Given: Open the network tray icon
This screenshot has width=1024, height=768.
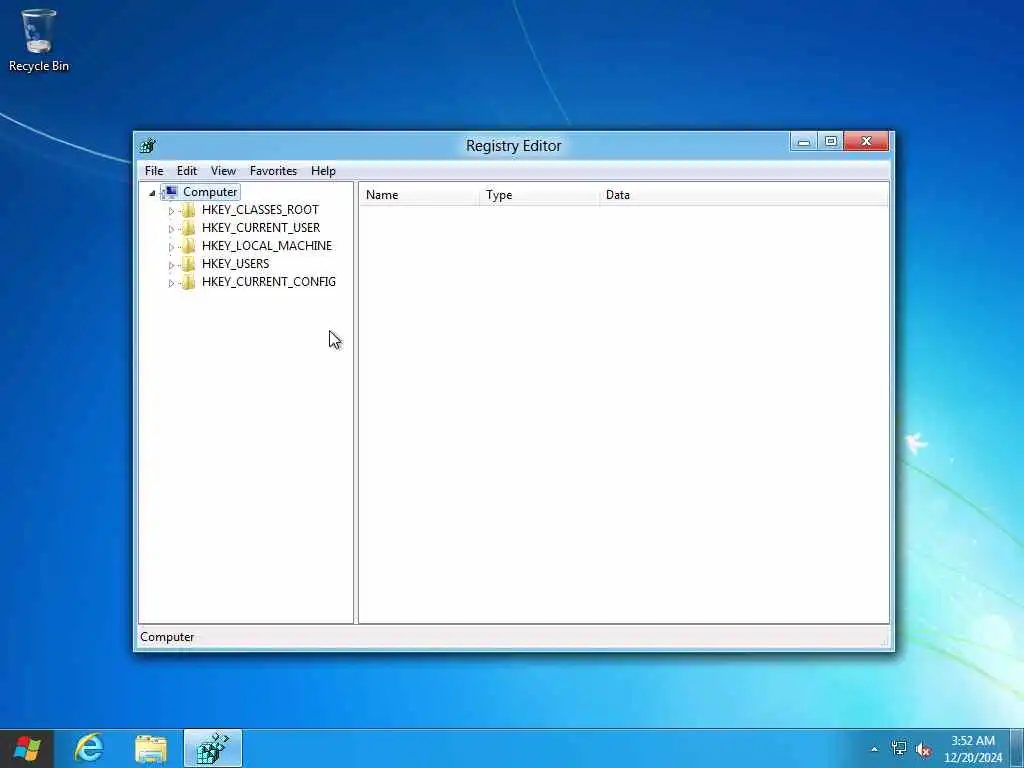Looking at the screenshot, I should click(899, 748).
